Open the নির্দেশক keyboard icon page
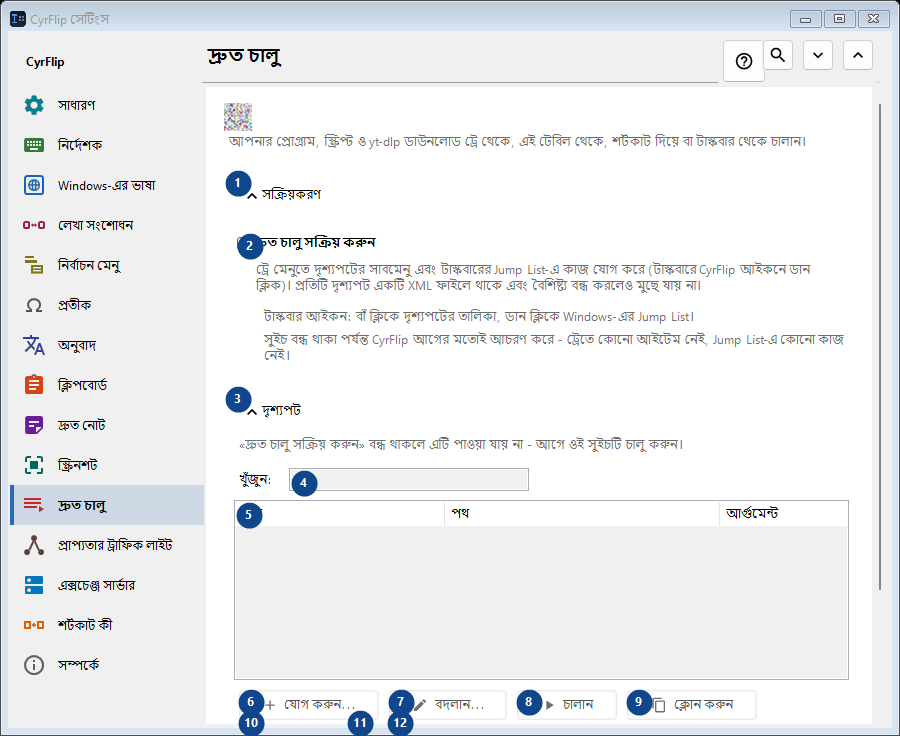Screen dimensions: 900x736 click(34, 145)
